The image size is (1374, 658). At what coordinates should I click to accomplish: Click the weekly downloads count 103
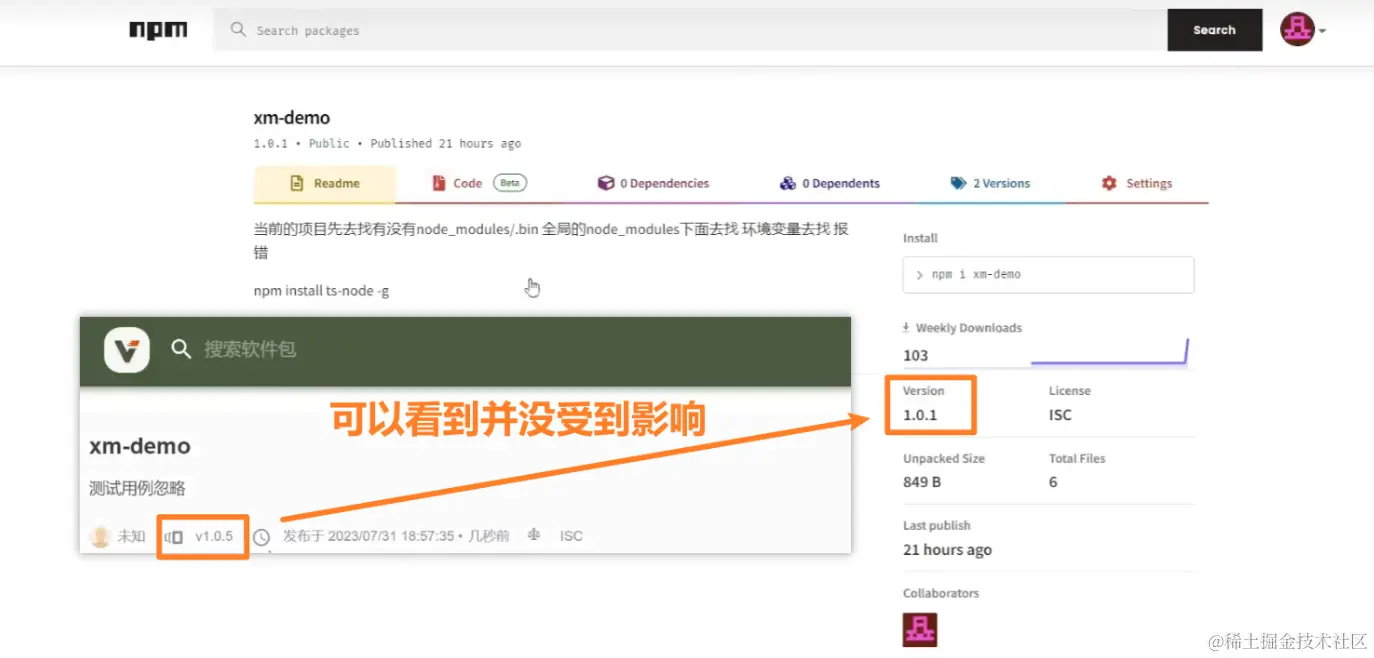(x=916, y=355)
